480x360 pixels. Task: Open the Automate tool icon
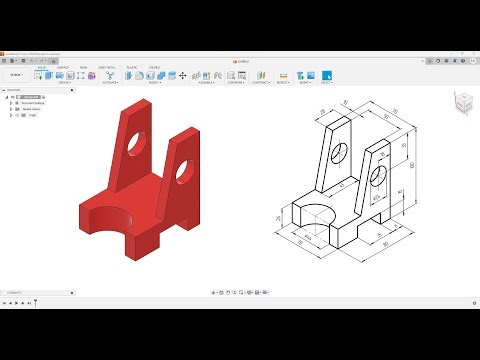[x=110, y=75]
